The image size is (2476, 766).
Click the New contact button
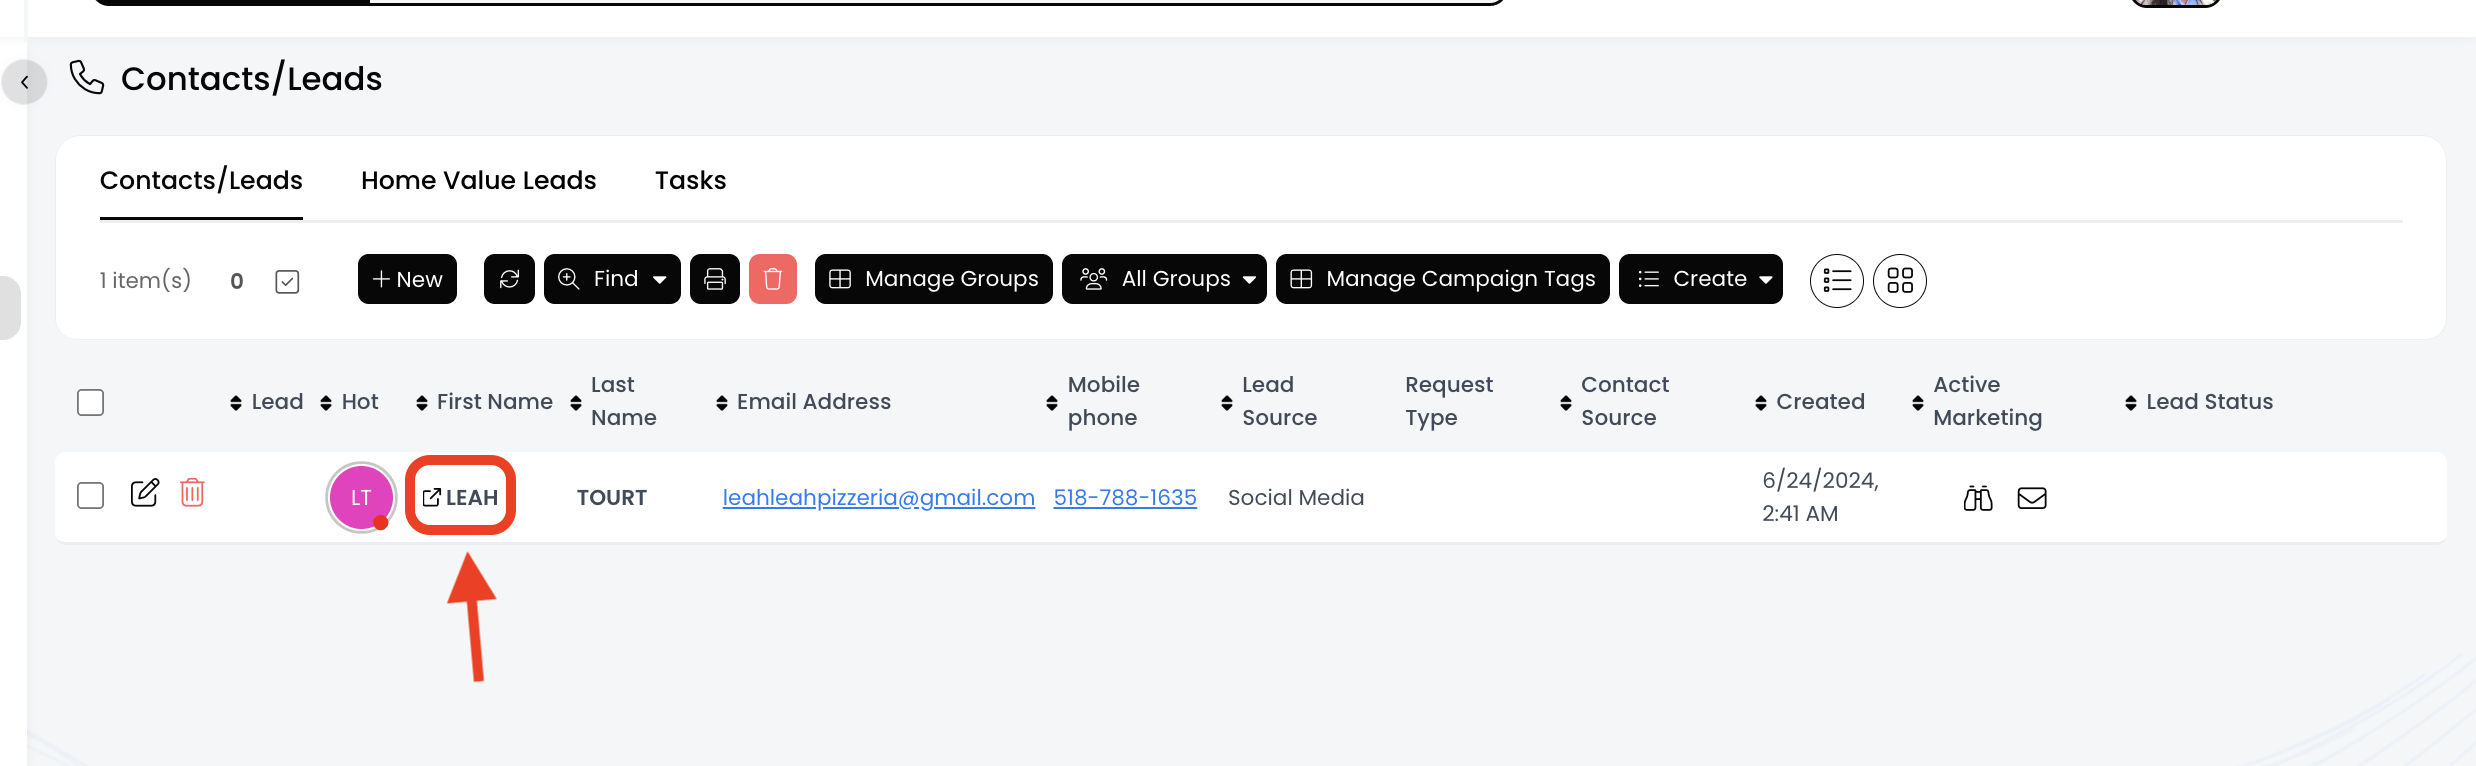pos(407,279)
